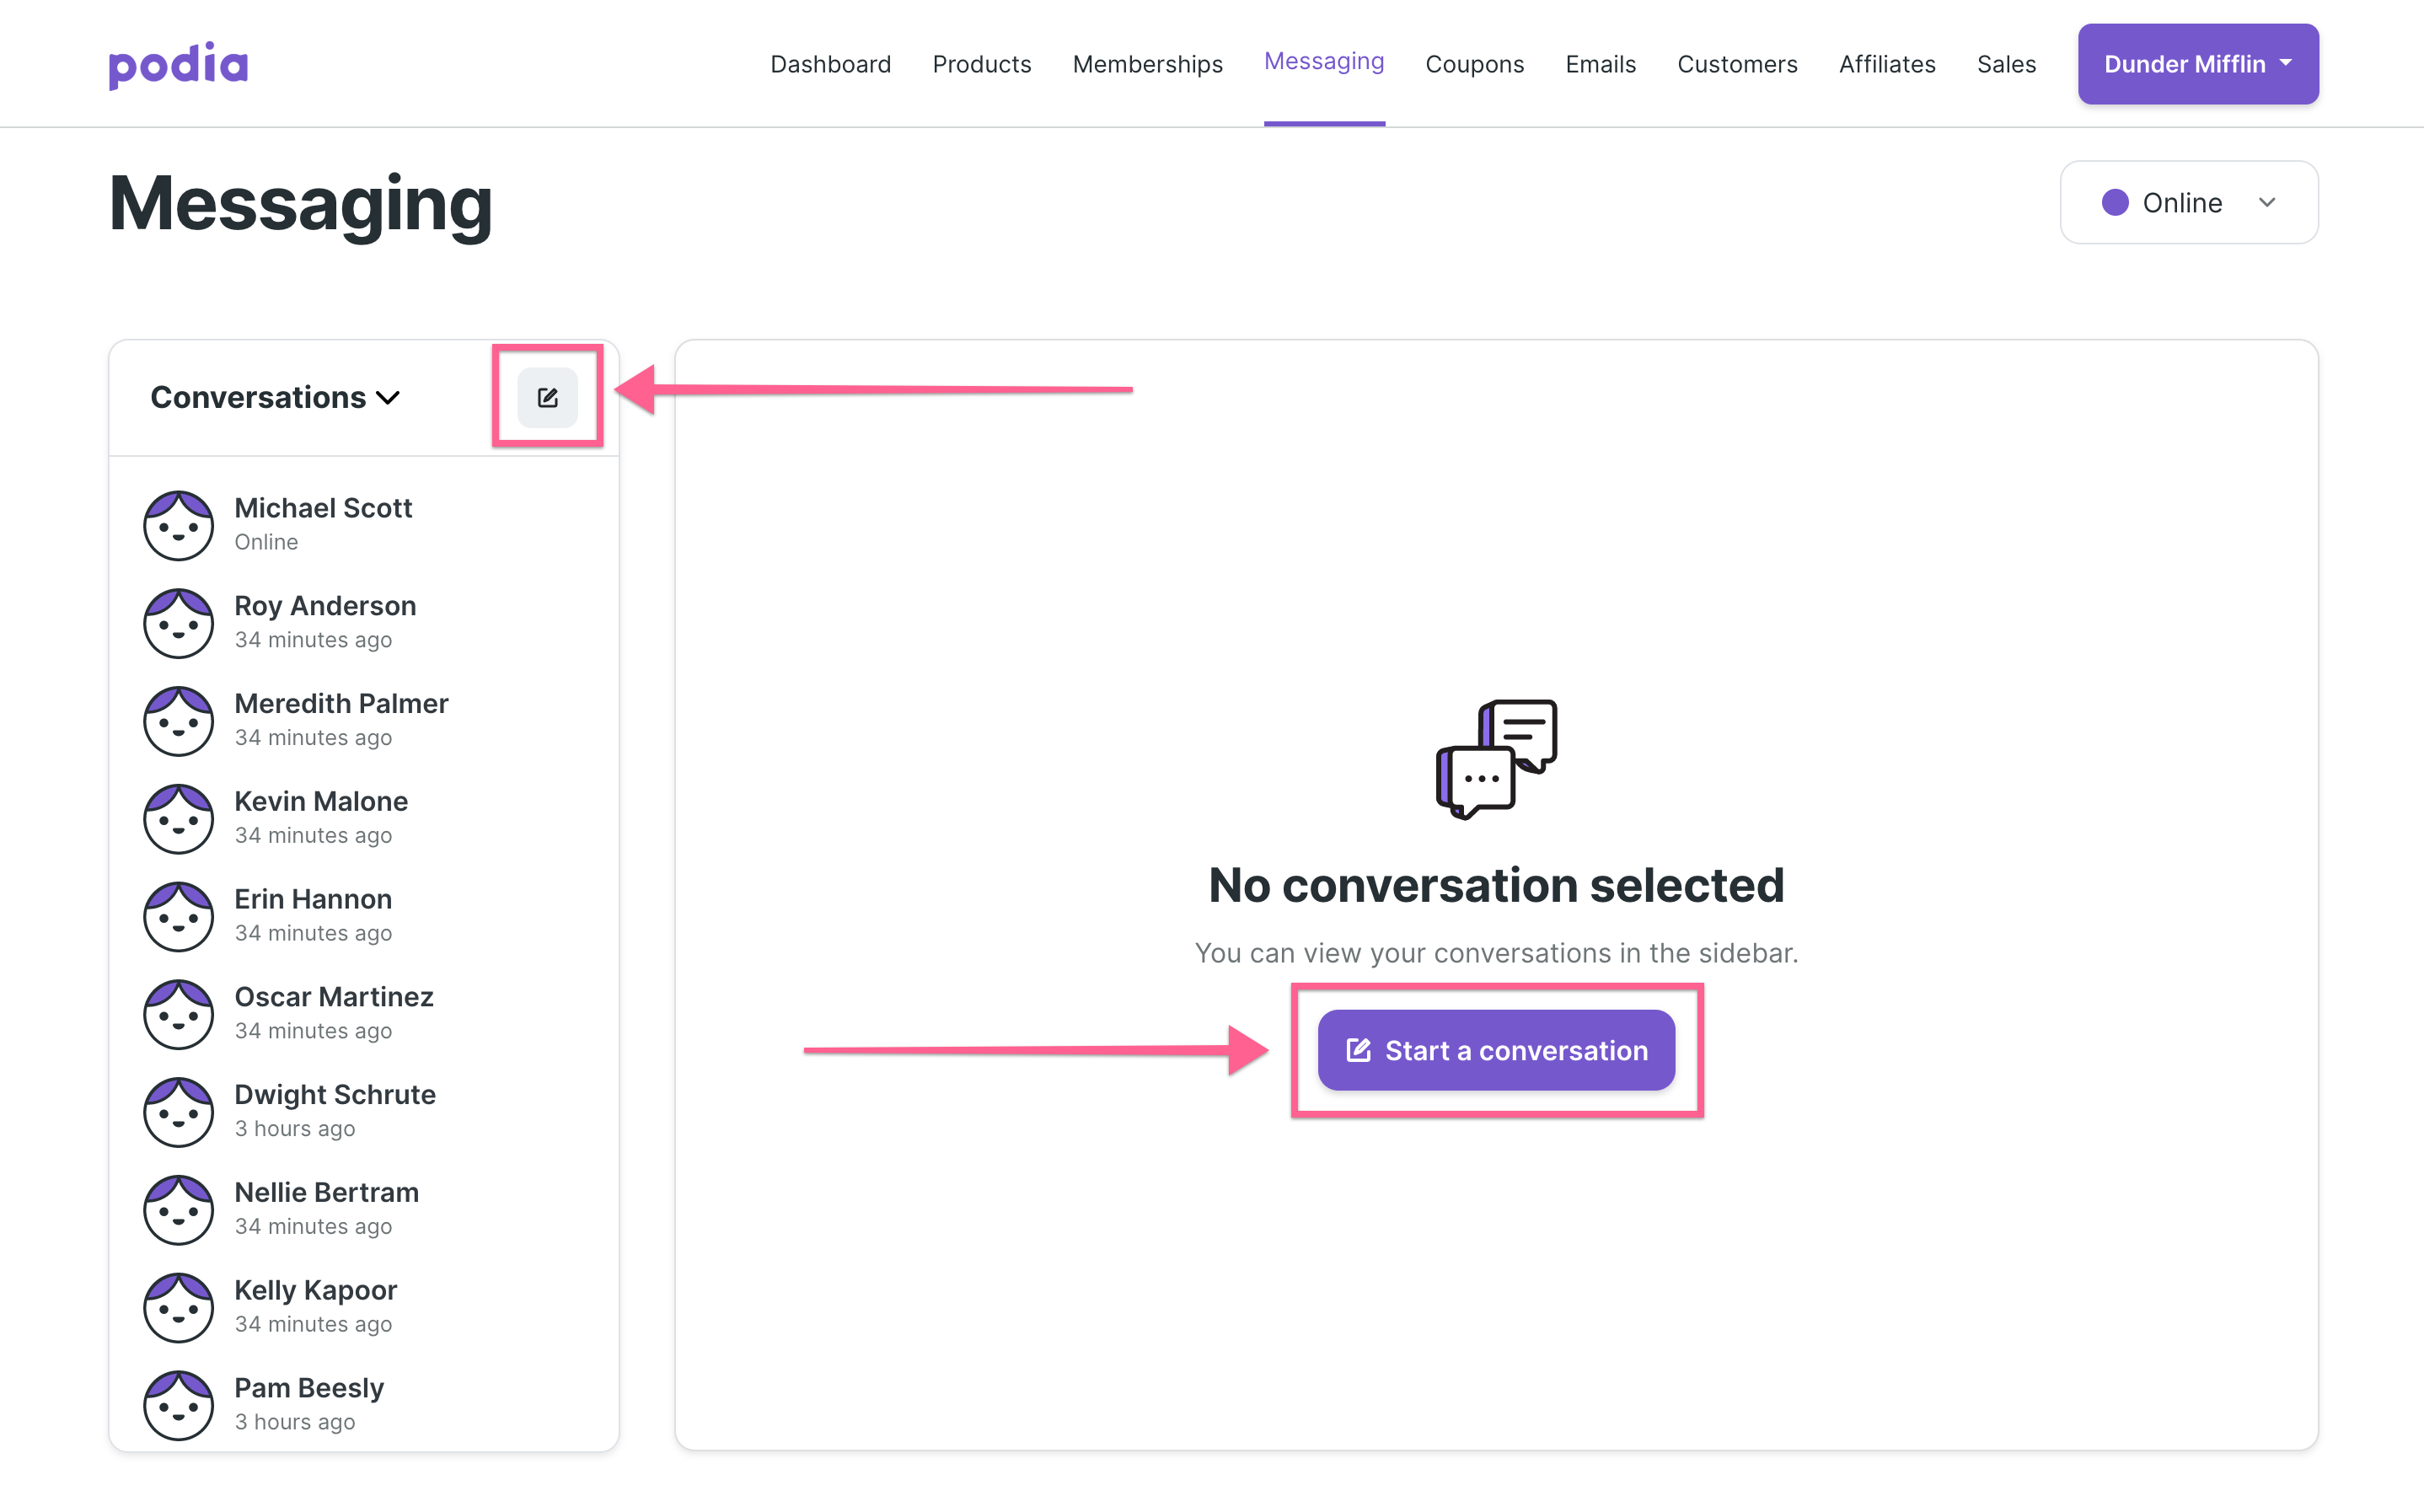
Task: Click the pencil icon in Start a conversation
Action: pyautogui.click(x=1358, y=1050)
